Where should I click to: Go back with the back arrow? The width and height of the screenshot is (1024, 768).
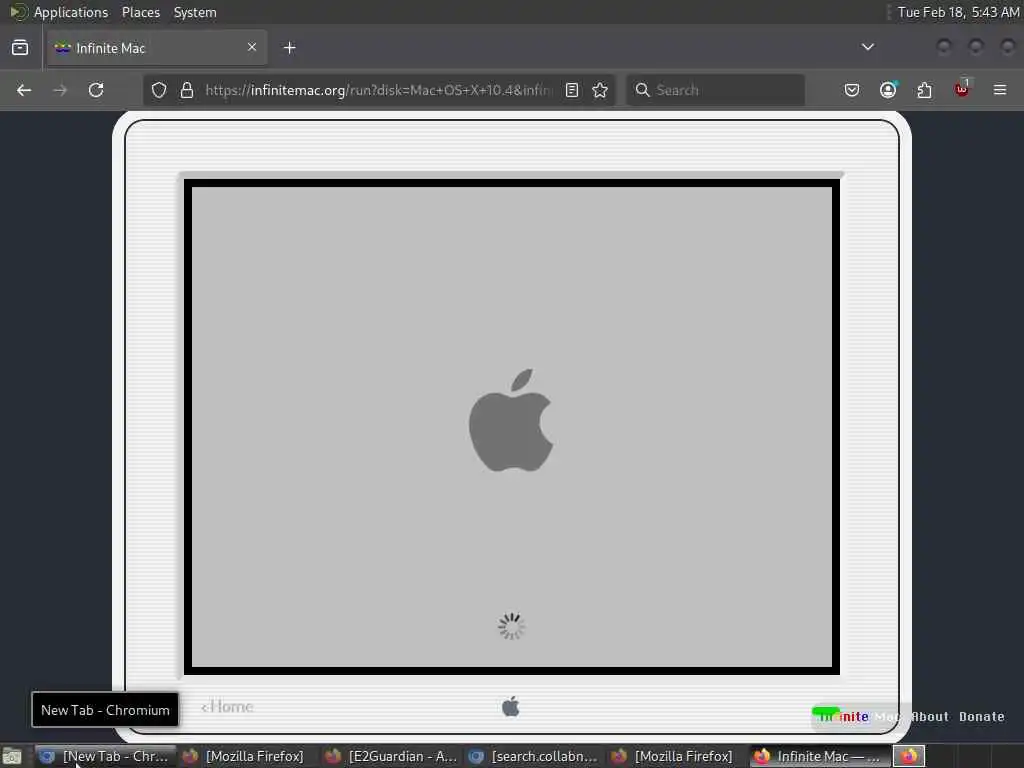coord(24,90)
